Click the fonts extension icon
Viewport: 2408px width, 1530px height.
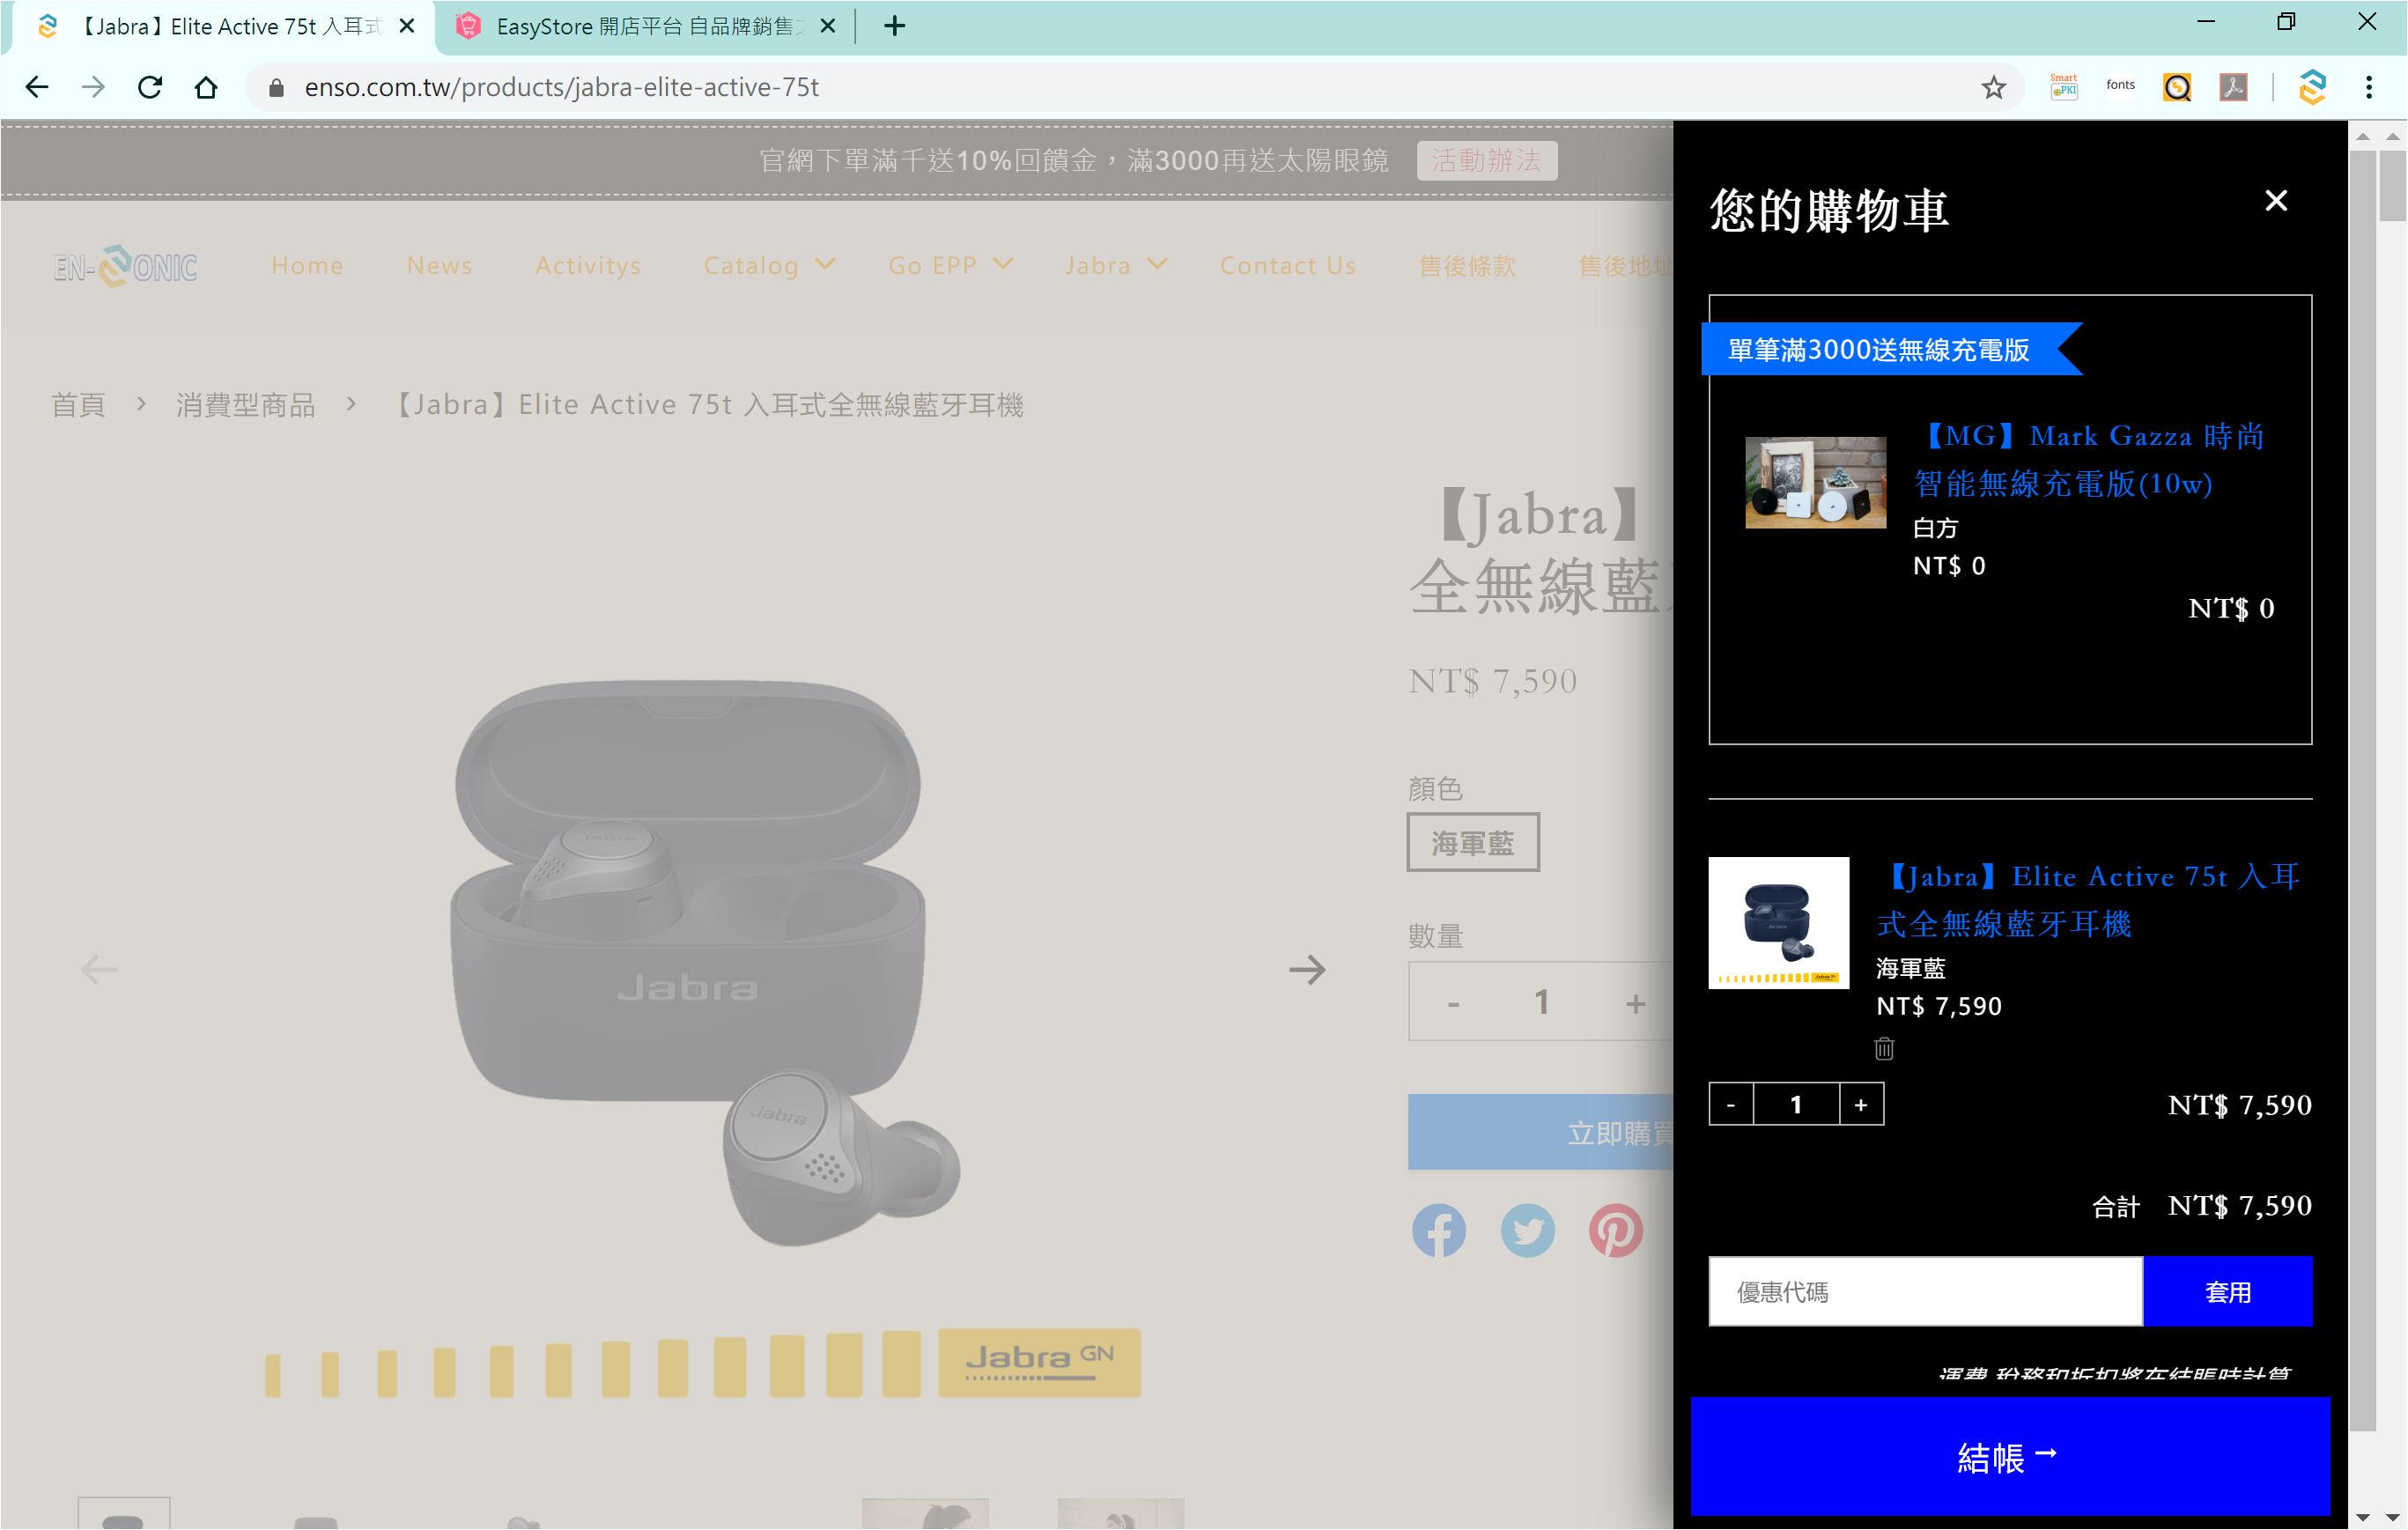2120,85
